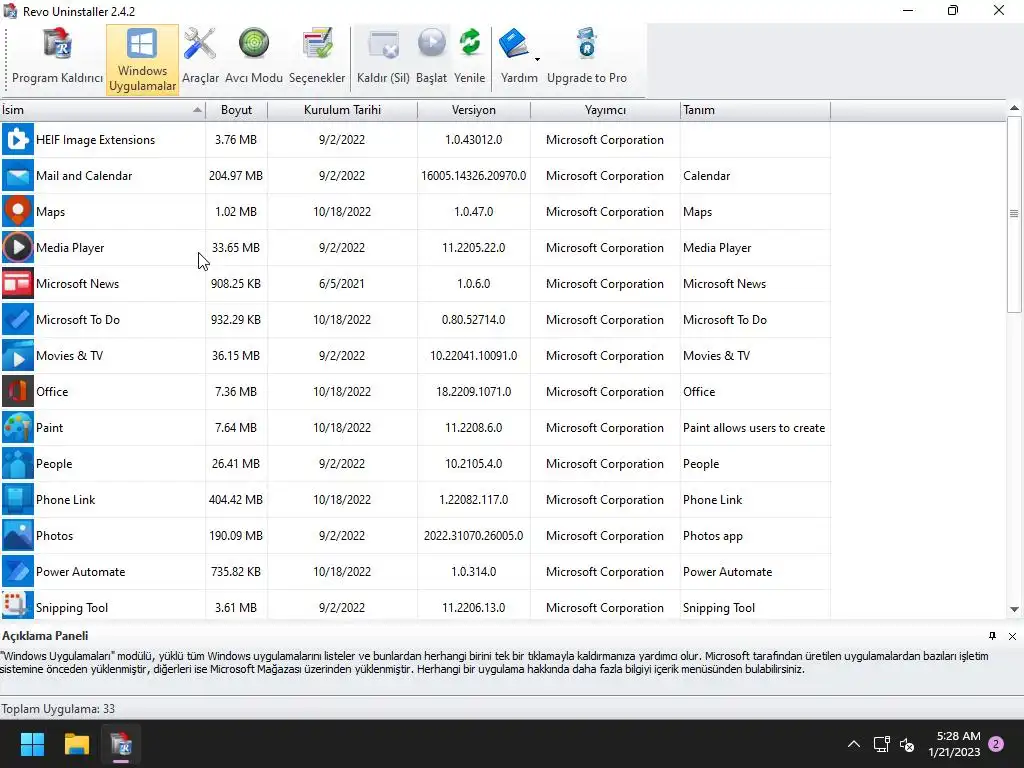
Task: Click the list scrollbar down arrow
Action: [1014, 609]
